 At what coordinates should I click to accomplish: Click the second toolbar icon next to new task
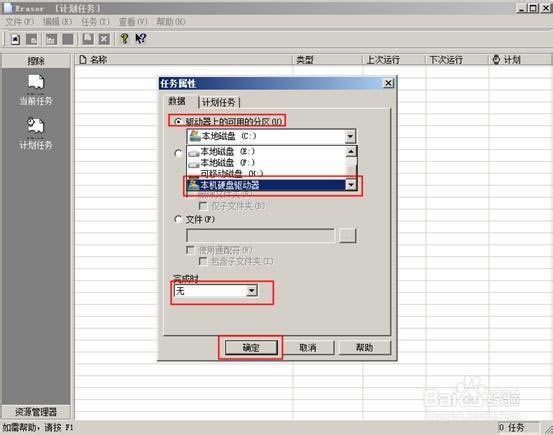[x=31, y=39]
